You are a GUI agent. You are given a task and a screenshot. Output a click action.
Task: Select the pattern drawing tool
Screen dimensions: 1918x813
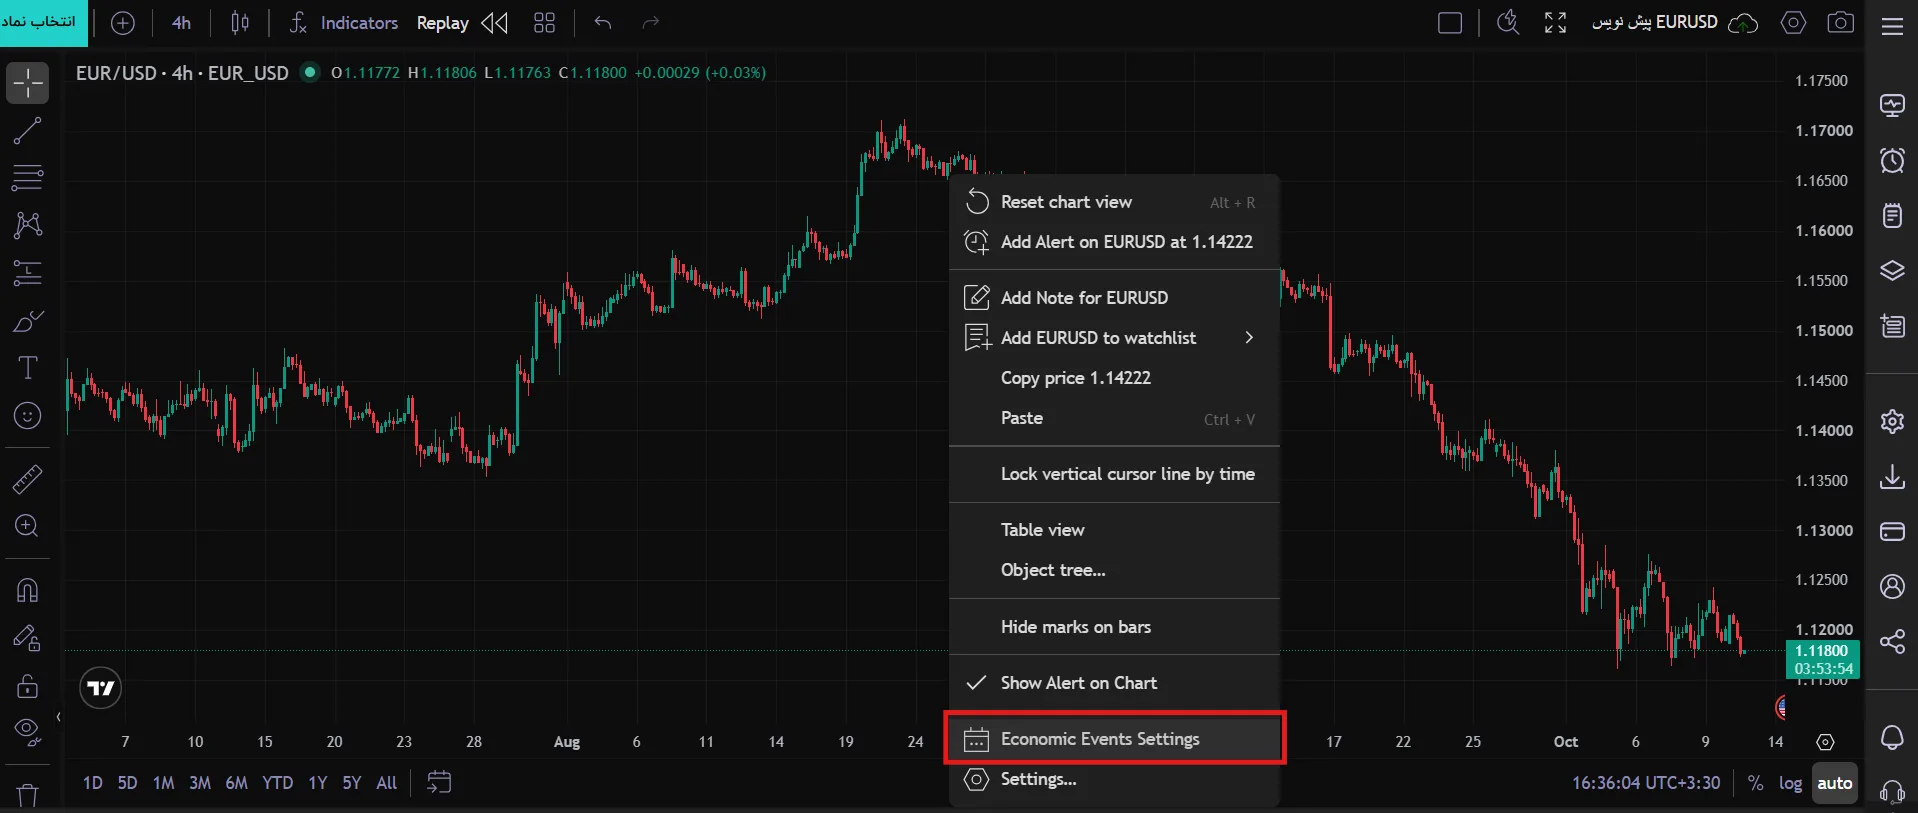[28, 225]
